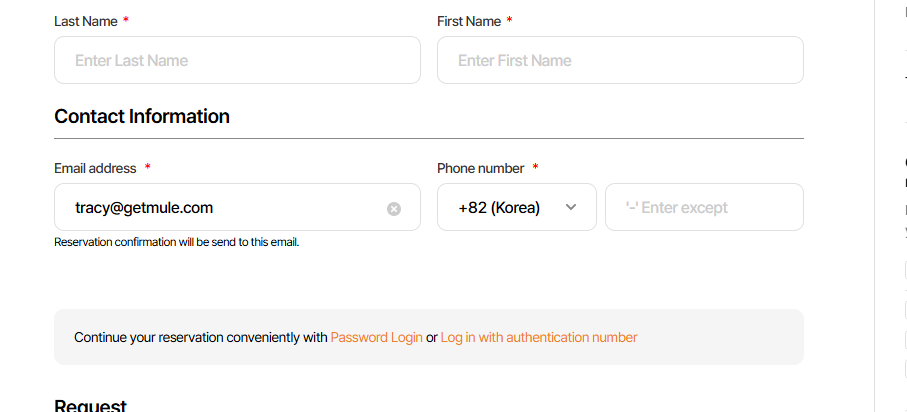The height and width of the screenshot is (412, 907).
Task: Click the chevron arrow in country code selector
Action: tap(571, 207)
